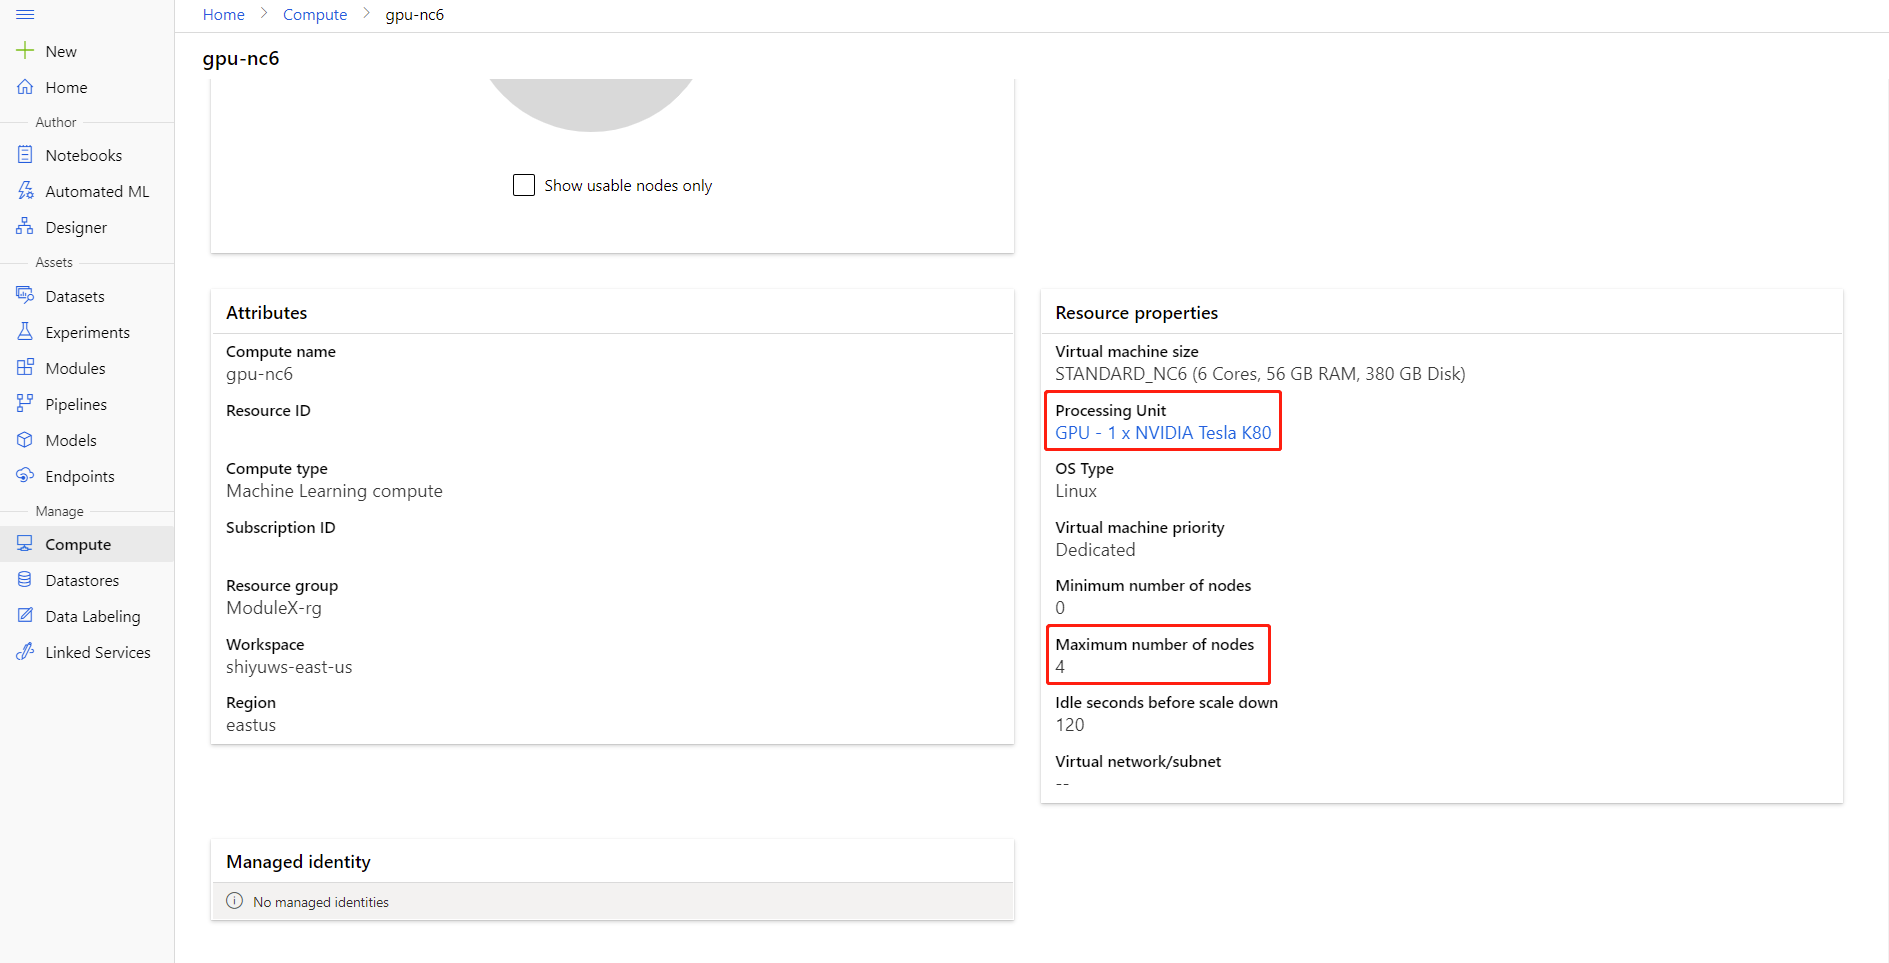Open the GPU - 1 x NVIDIA Tesla K80 link
This screenshot has width=1889, height=963.
click(1164, 432)
